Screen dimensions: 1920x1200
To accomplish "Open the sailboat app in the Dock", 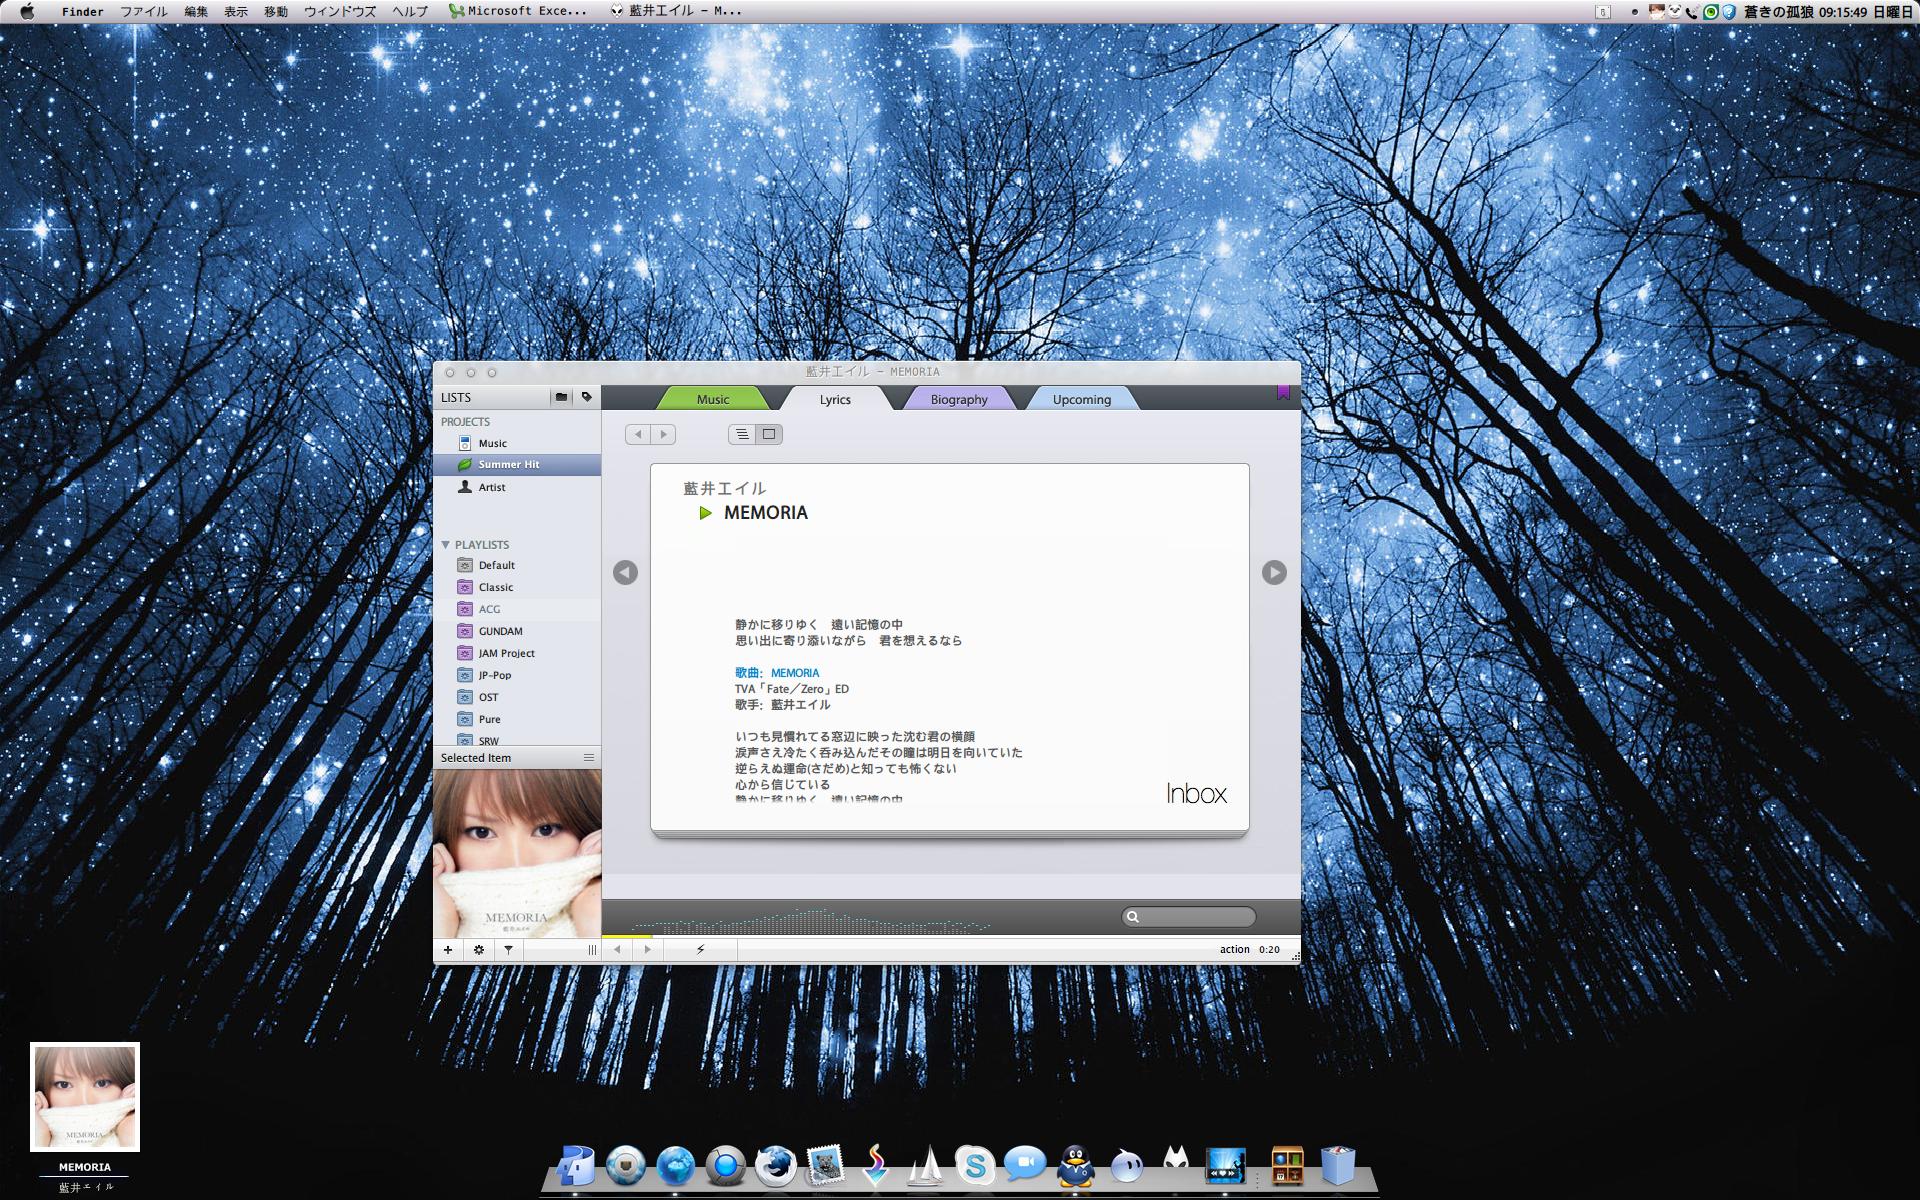I will pyautogui.click(x=925, y=1166).
